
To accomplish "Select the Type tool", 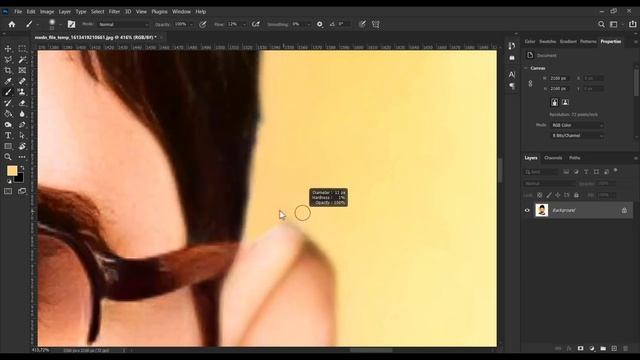I will point(8,135).
